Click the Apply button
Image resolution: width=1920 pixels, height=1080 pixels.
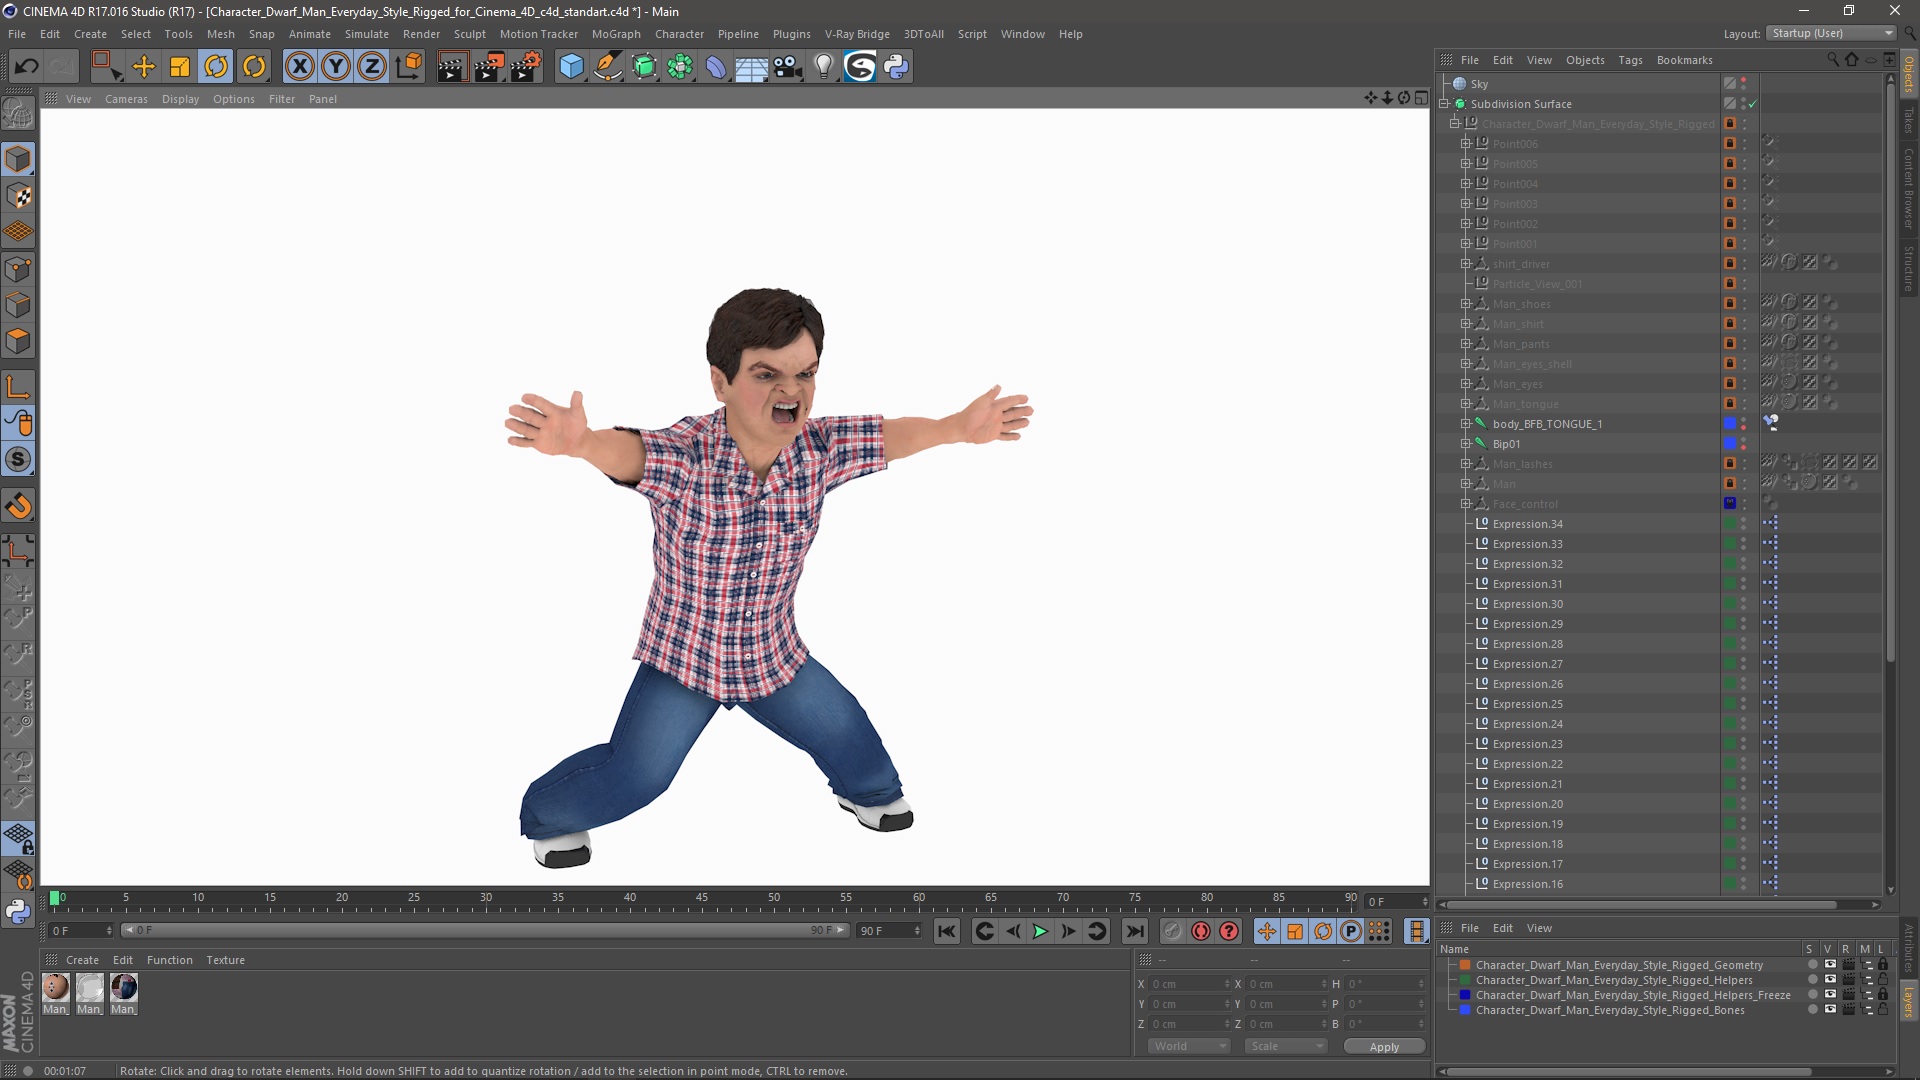click(x=1384, y=1047)
